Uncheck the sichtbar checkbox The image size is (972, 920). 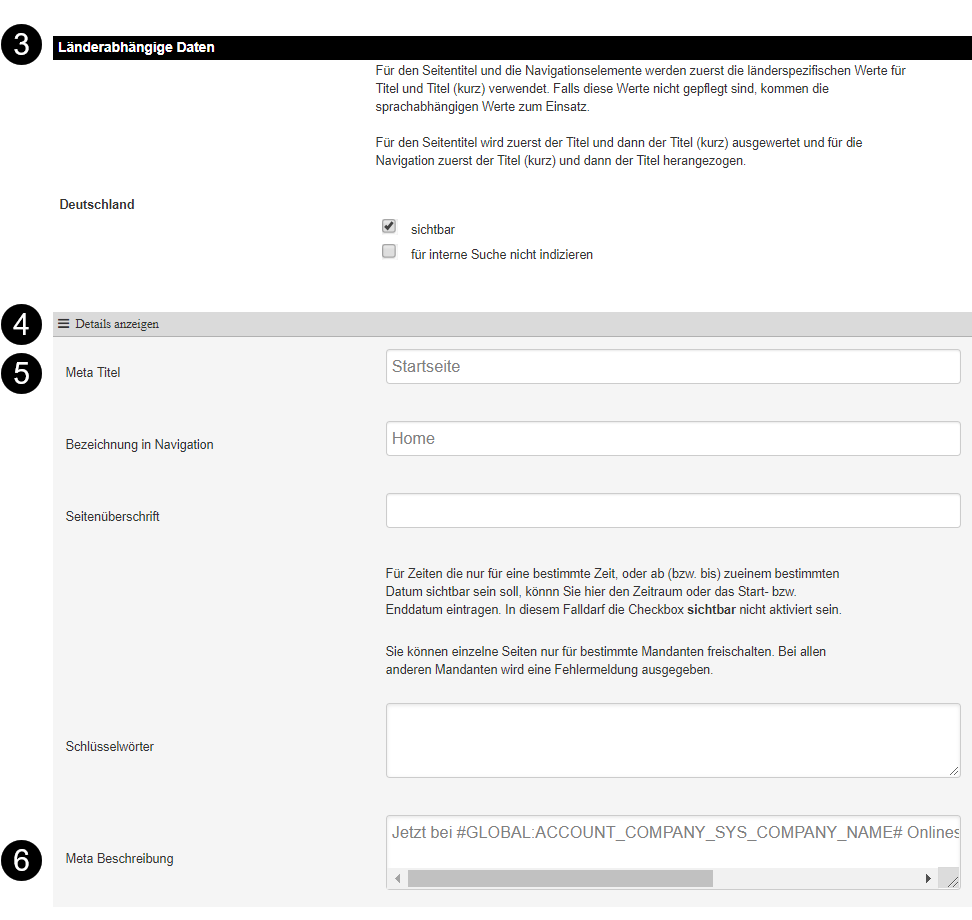point(389,227)
